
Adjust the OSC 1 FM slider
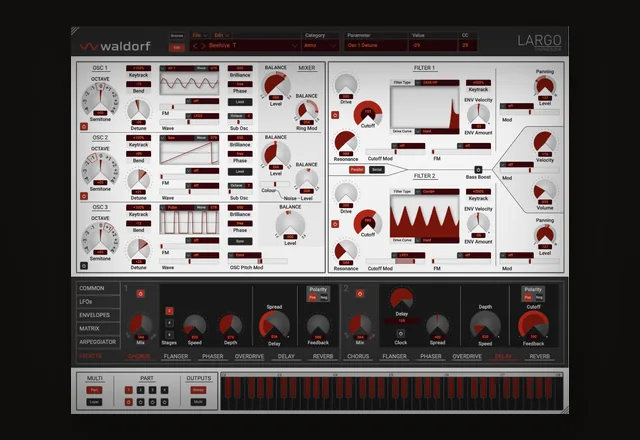pos(188,107)
